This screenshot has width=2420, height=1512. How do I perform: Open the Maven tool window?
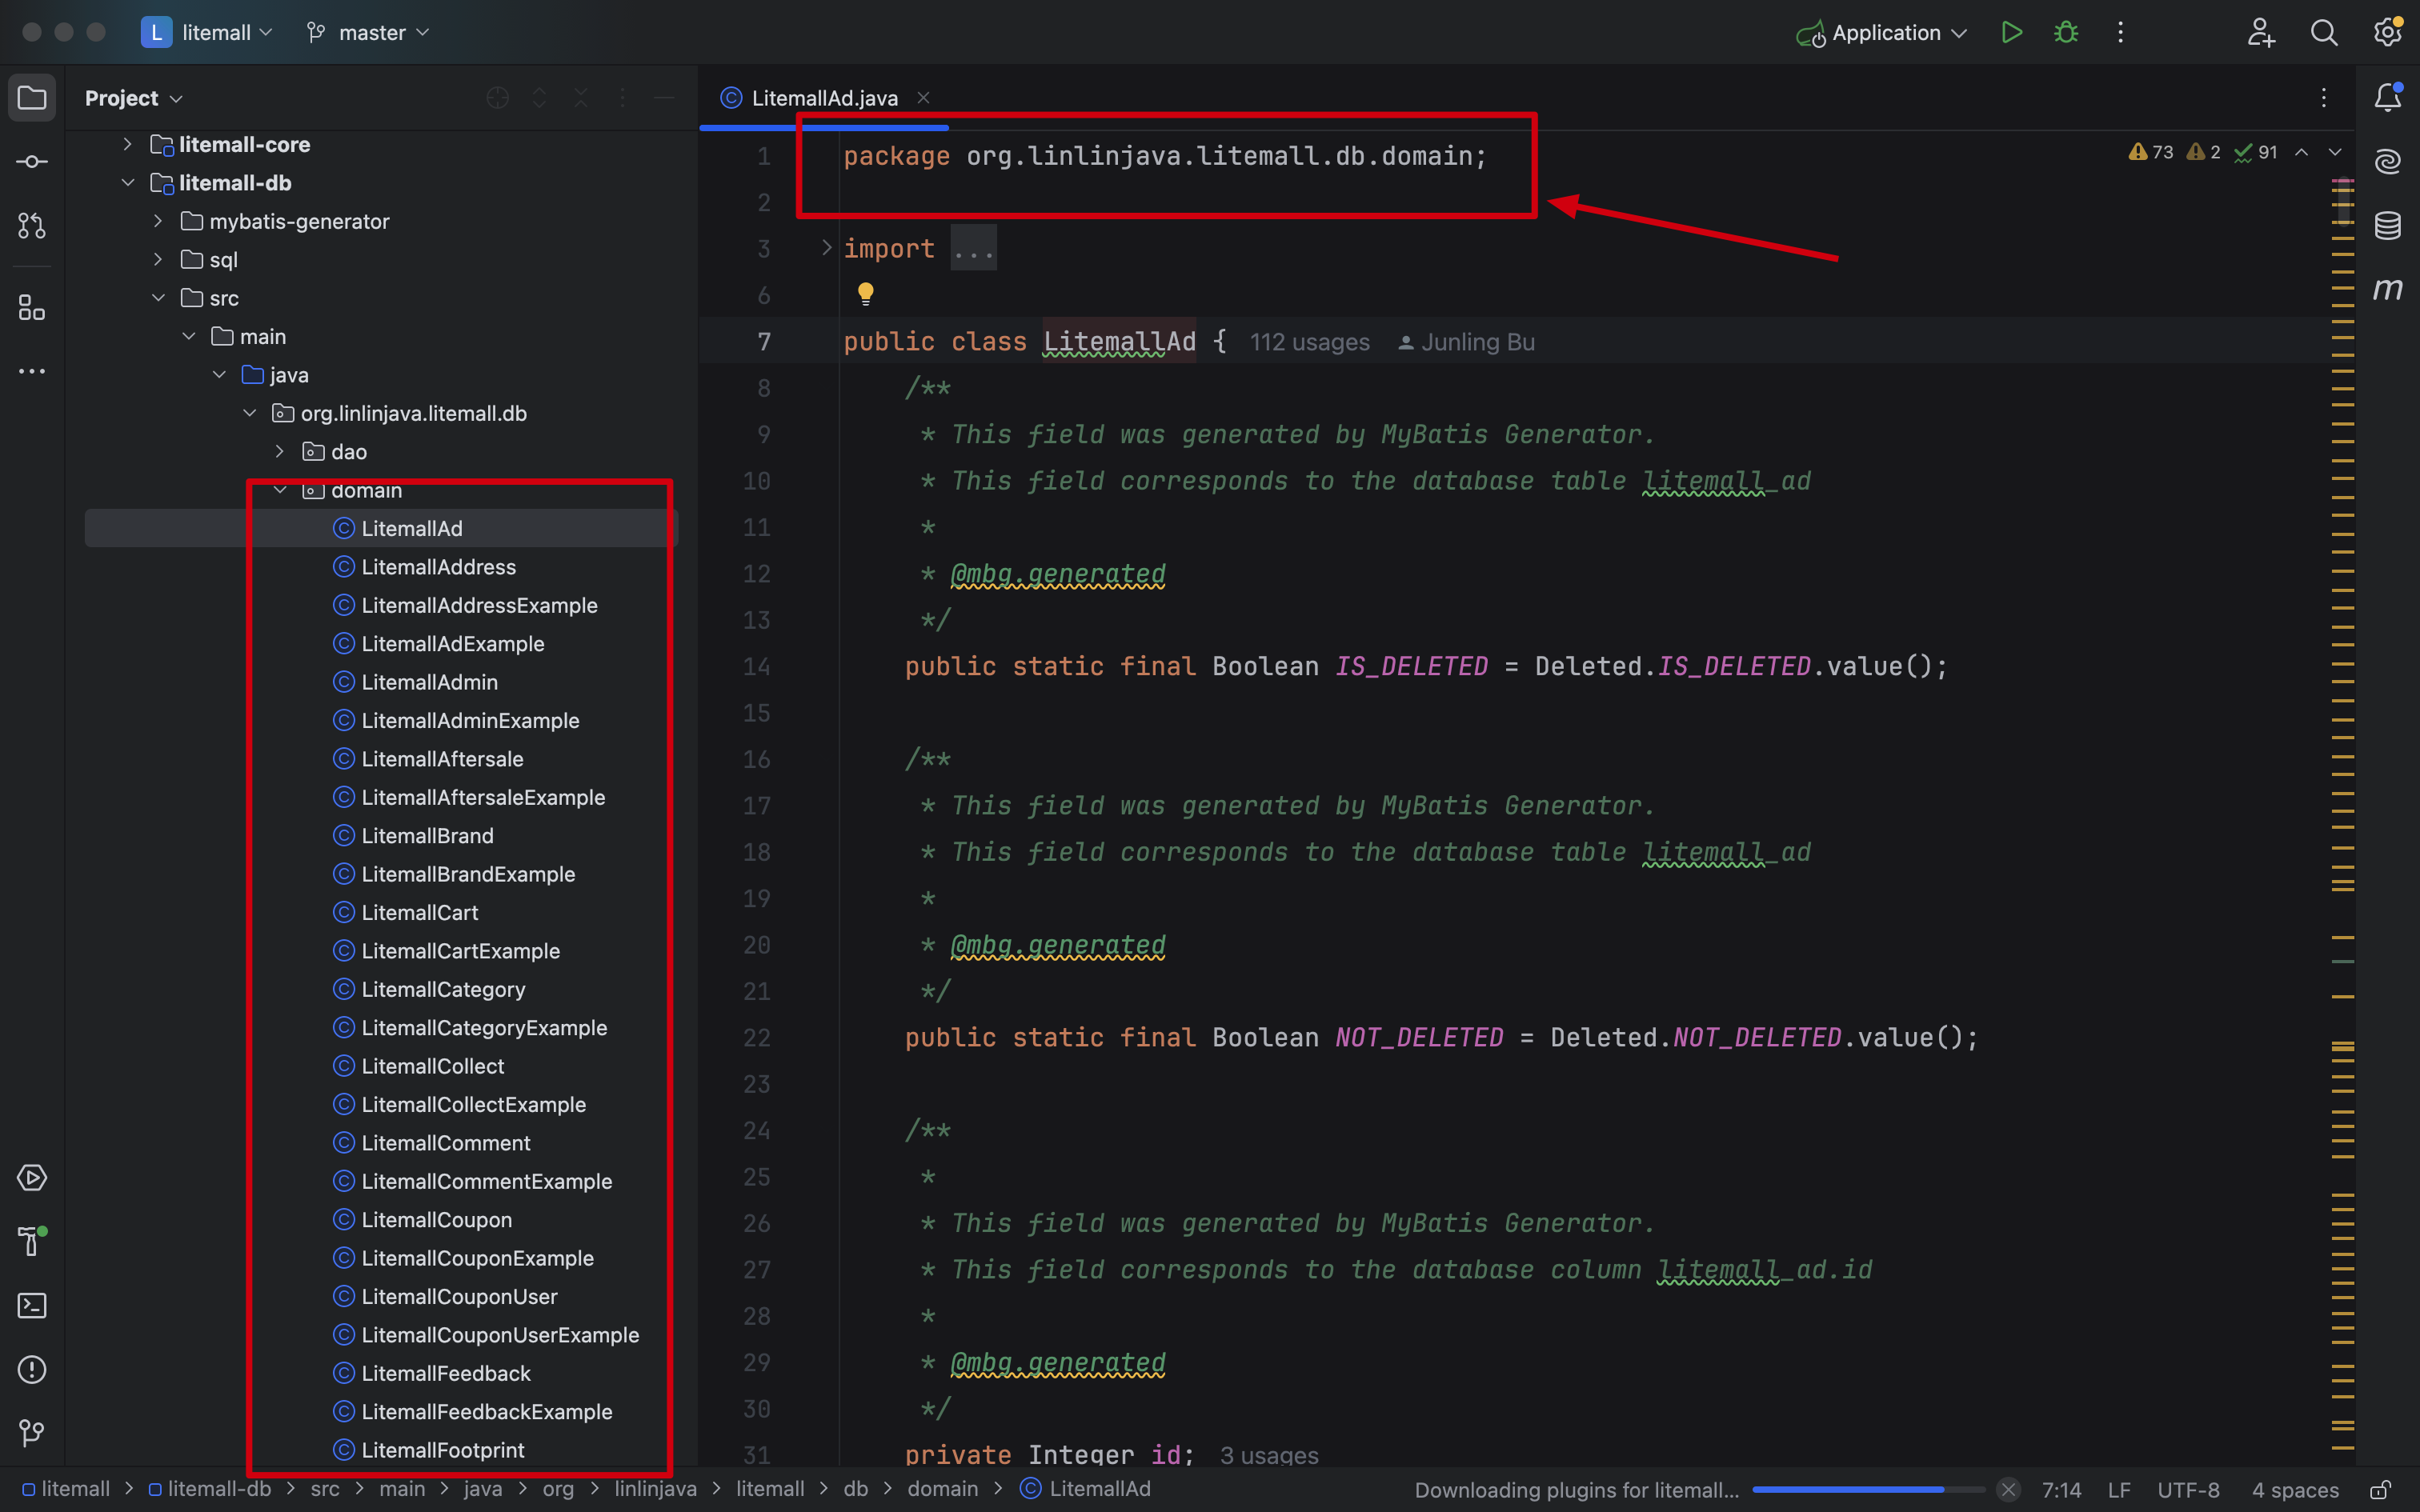click(2387, 290)
